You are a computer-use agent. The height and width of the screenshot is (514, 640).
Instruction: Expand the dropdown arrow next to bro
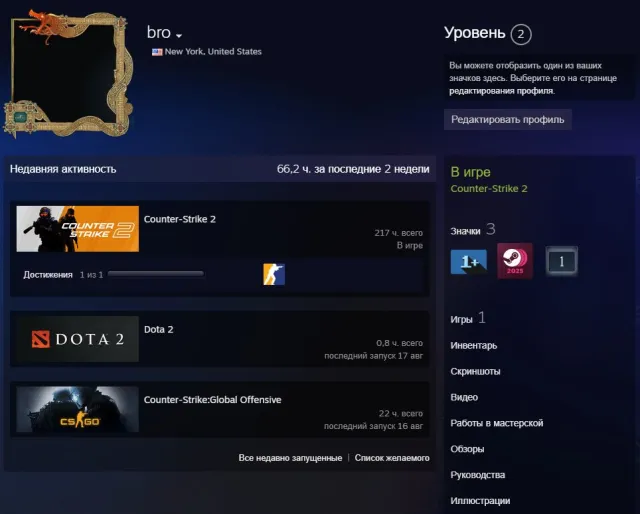click(x=179, y=36)
